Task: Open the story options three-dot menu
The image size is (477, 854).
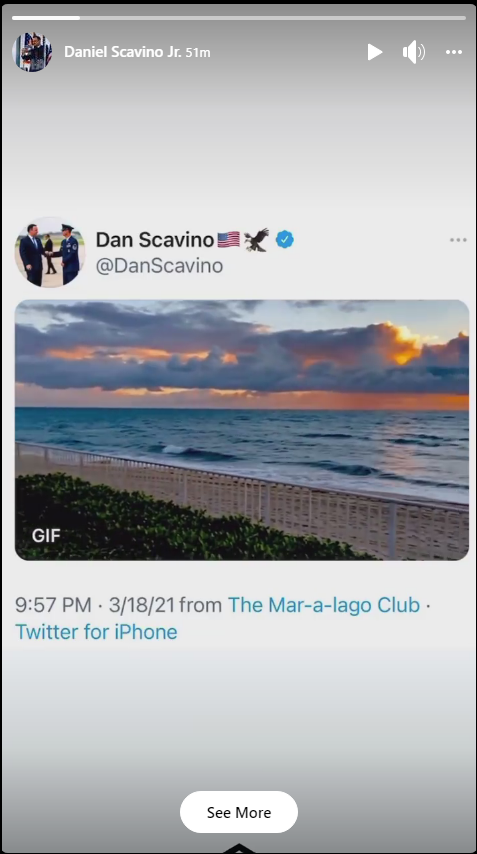Action: [x=454, y=52]
